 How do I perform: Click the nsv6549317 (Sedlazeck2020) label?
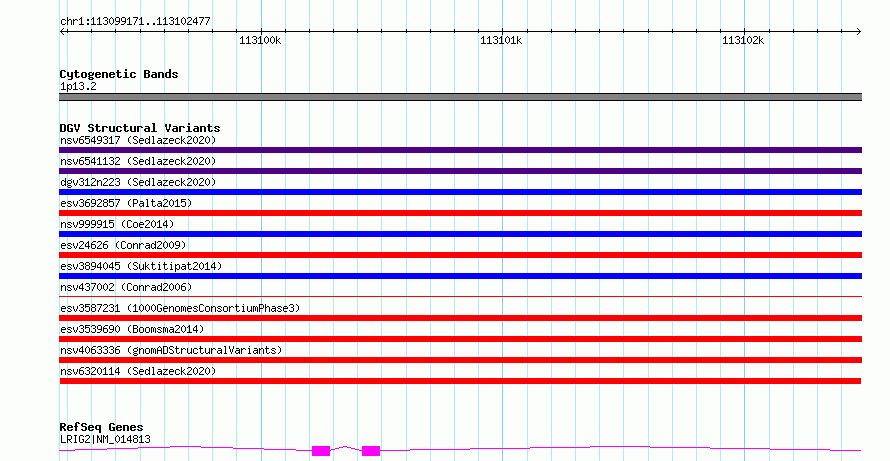(x=138, y=140)
